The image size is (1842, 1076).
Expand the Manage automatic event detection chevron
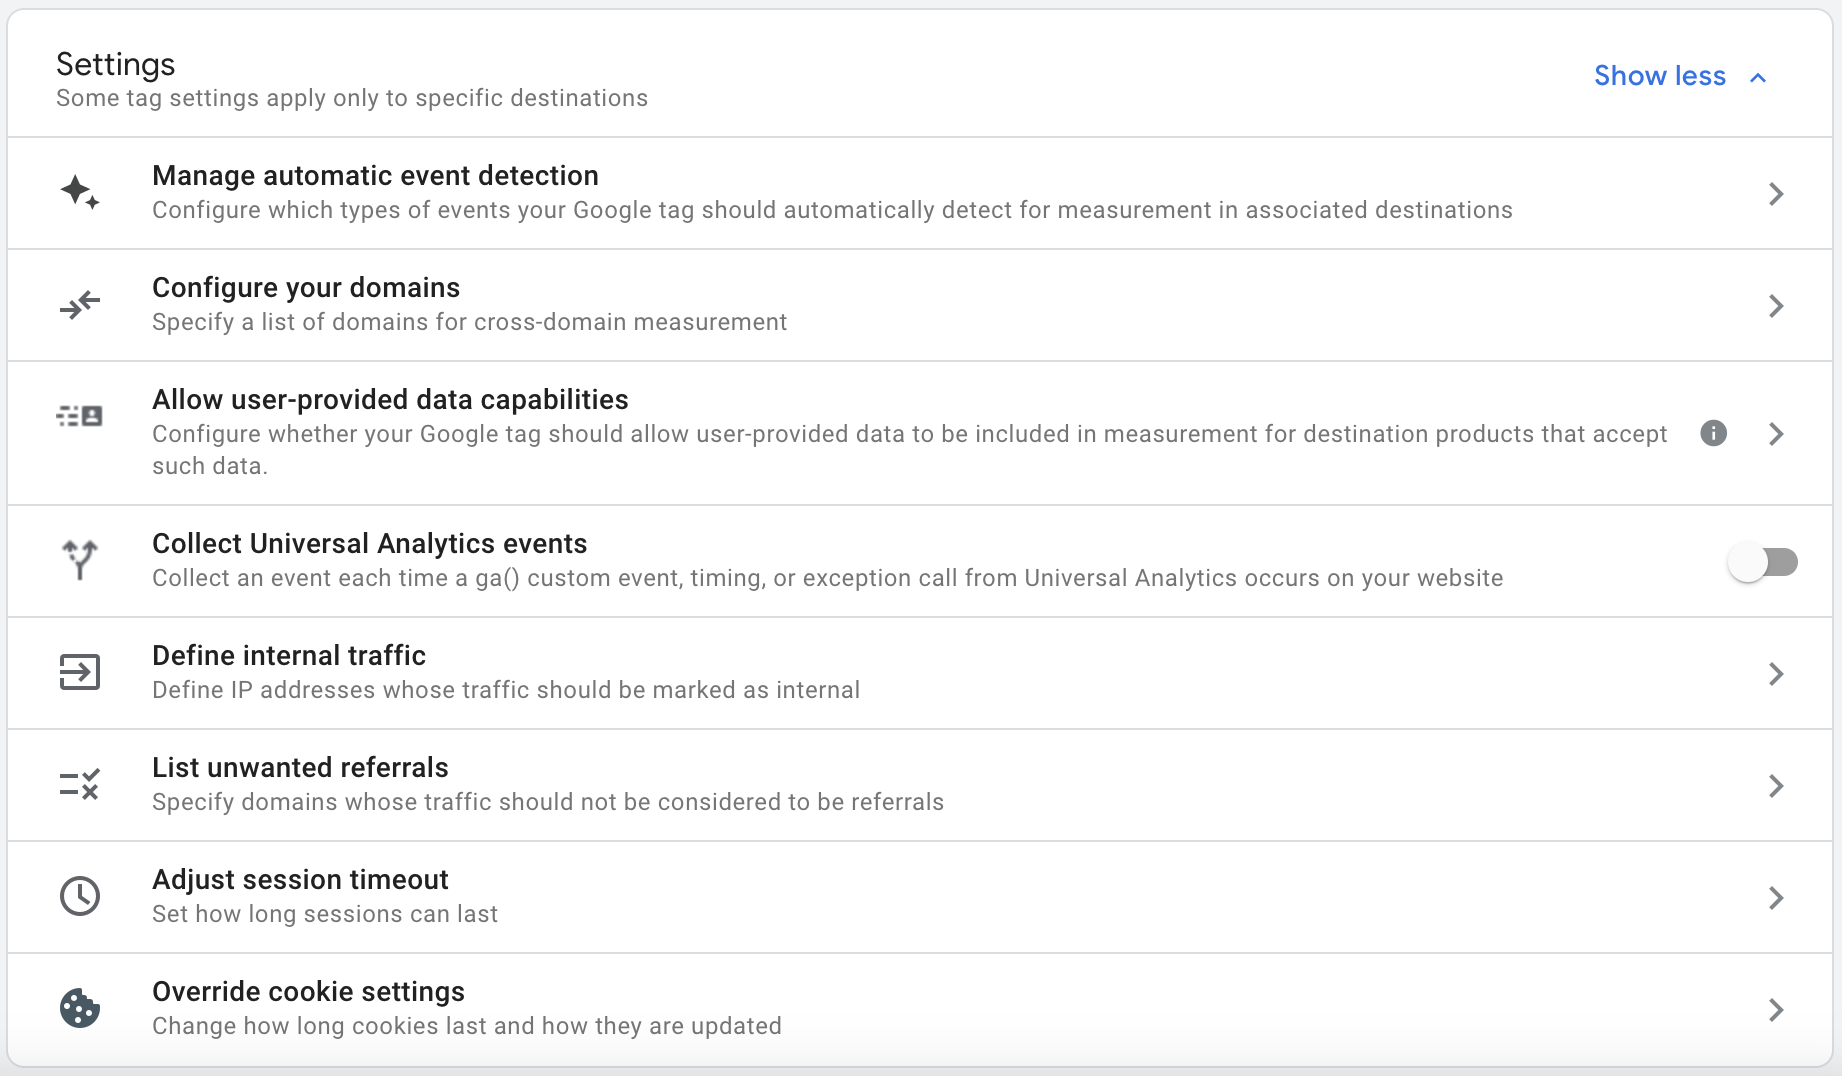click(1777, 193)
